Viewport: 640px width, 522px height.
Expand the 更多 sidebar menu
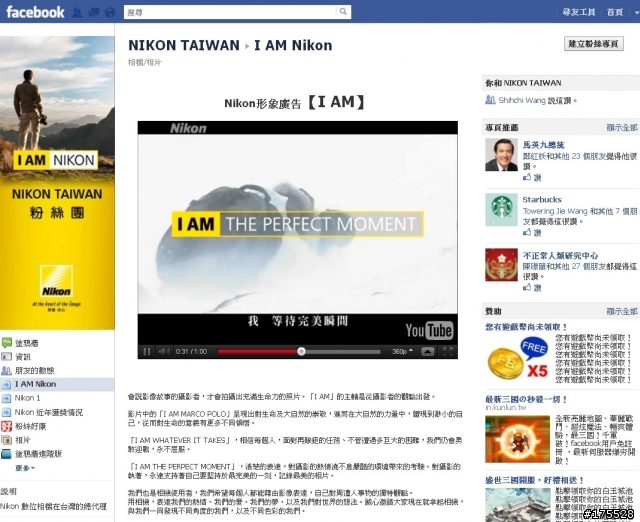click(25, 468)
